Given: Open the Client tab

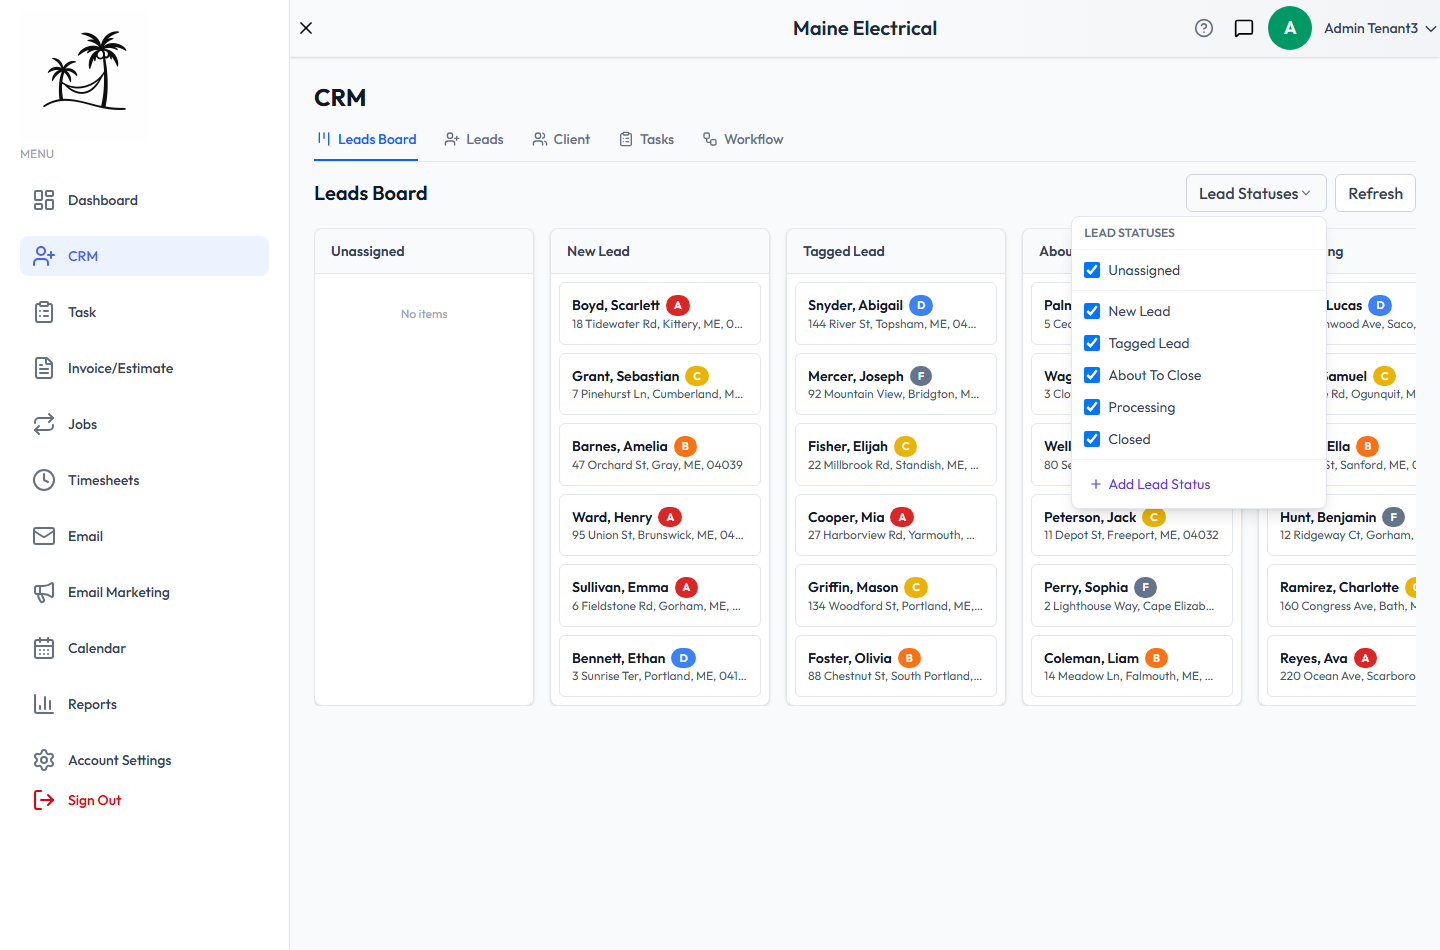Looking at the screenshot, I should pos(561,139).
